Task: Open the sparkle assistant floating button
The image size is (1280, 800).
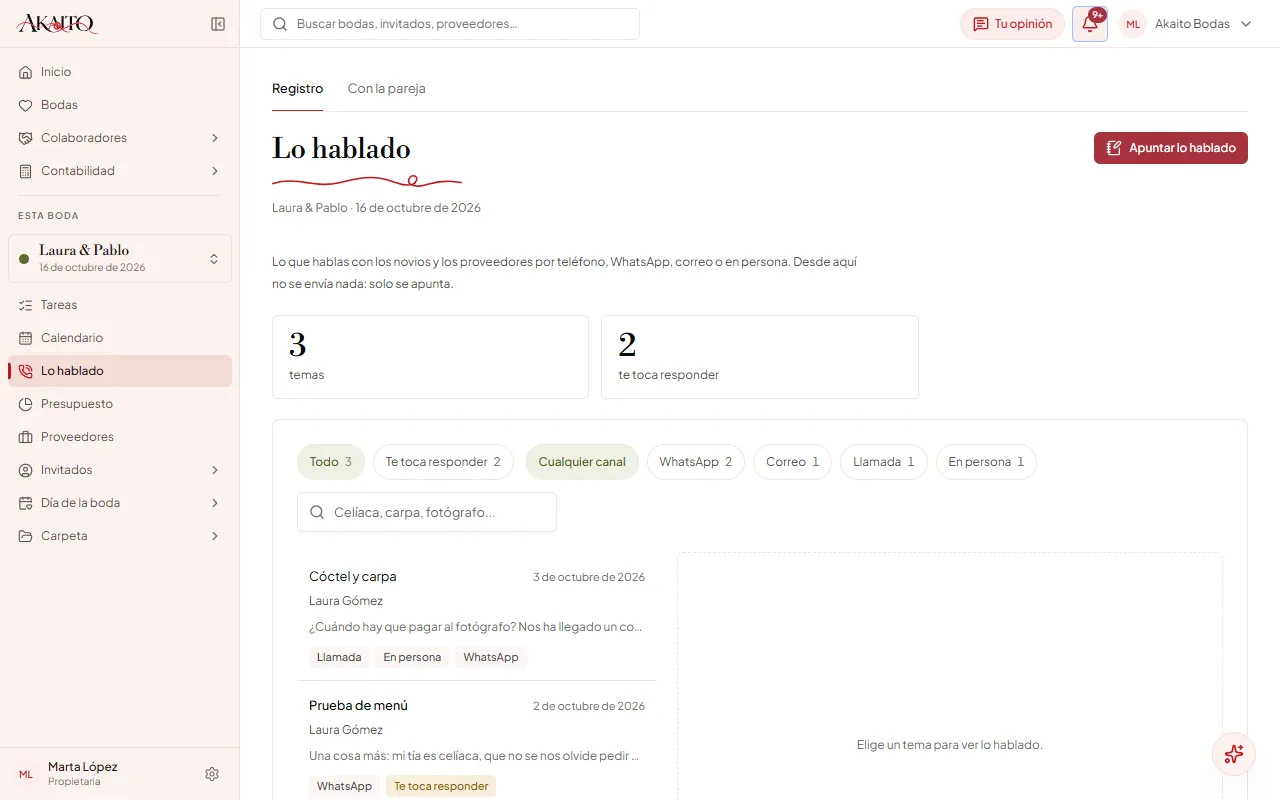Action: point(1234,754)
